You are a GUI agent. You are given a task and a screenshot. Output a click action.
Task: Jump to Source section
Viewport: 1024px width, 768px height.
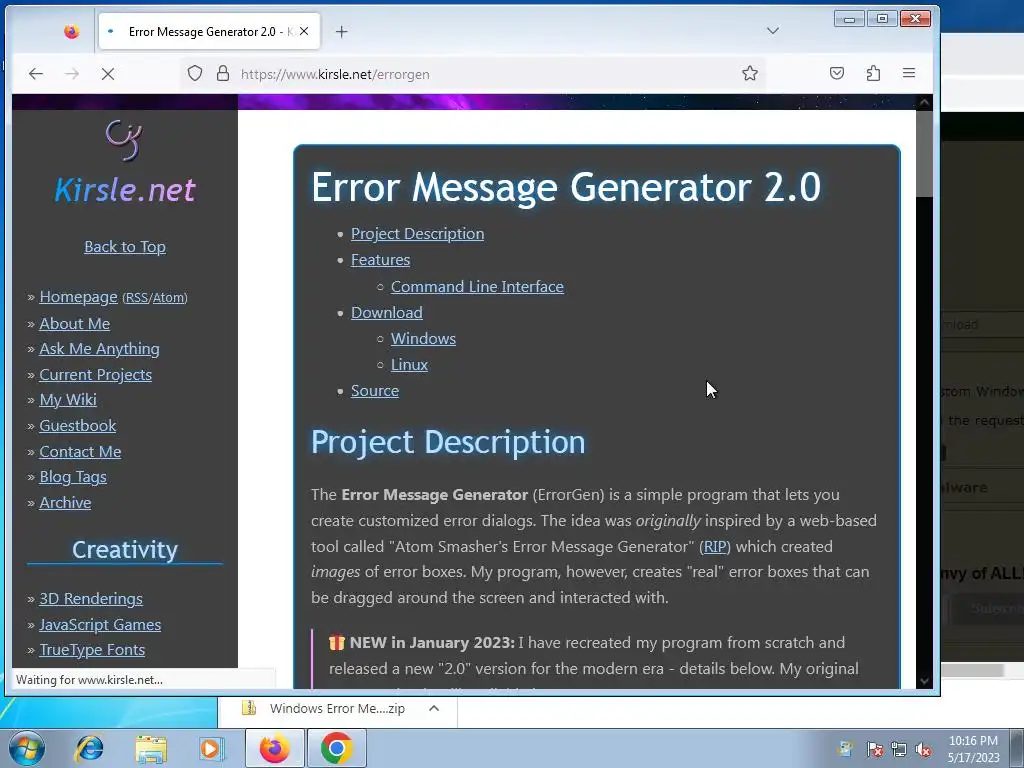pos(375,391)
